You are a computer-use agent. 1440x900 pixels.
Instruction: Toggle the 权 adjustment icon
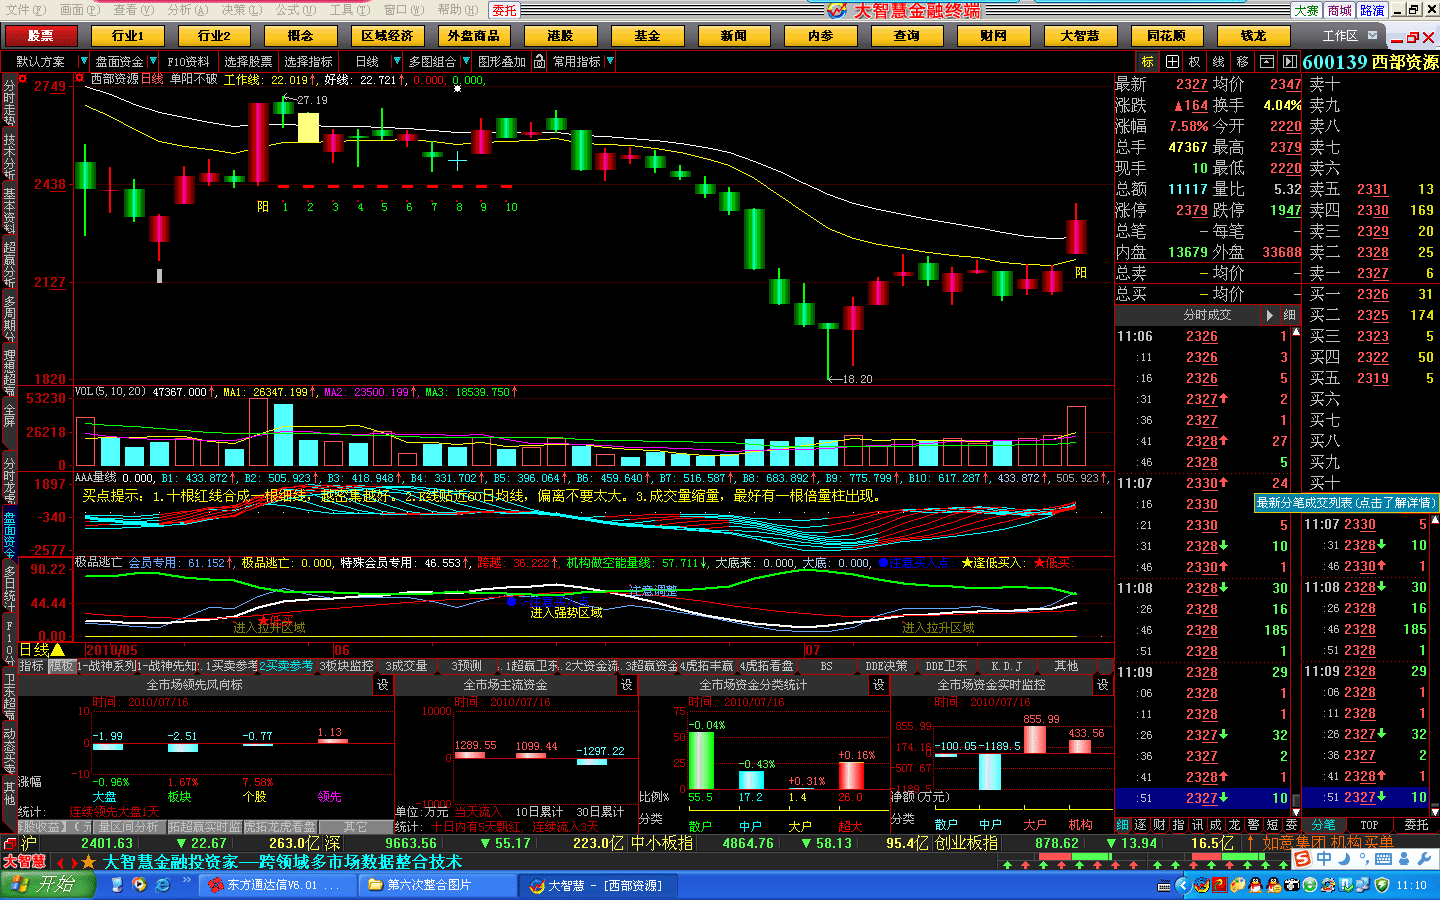click(1195, 62)
